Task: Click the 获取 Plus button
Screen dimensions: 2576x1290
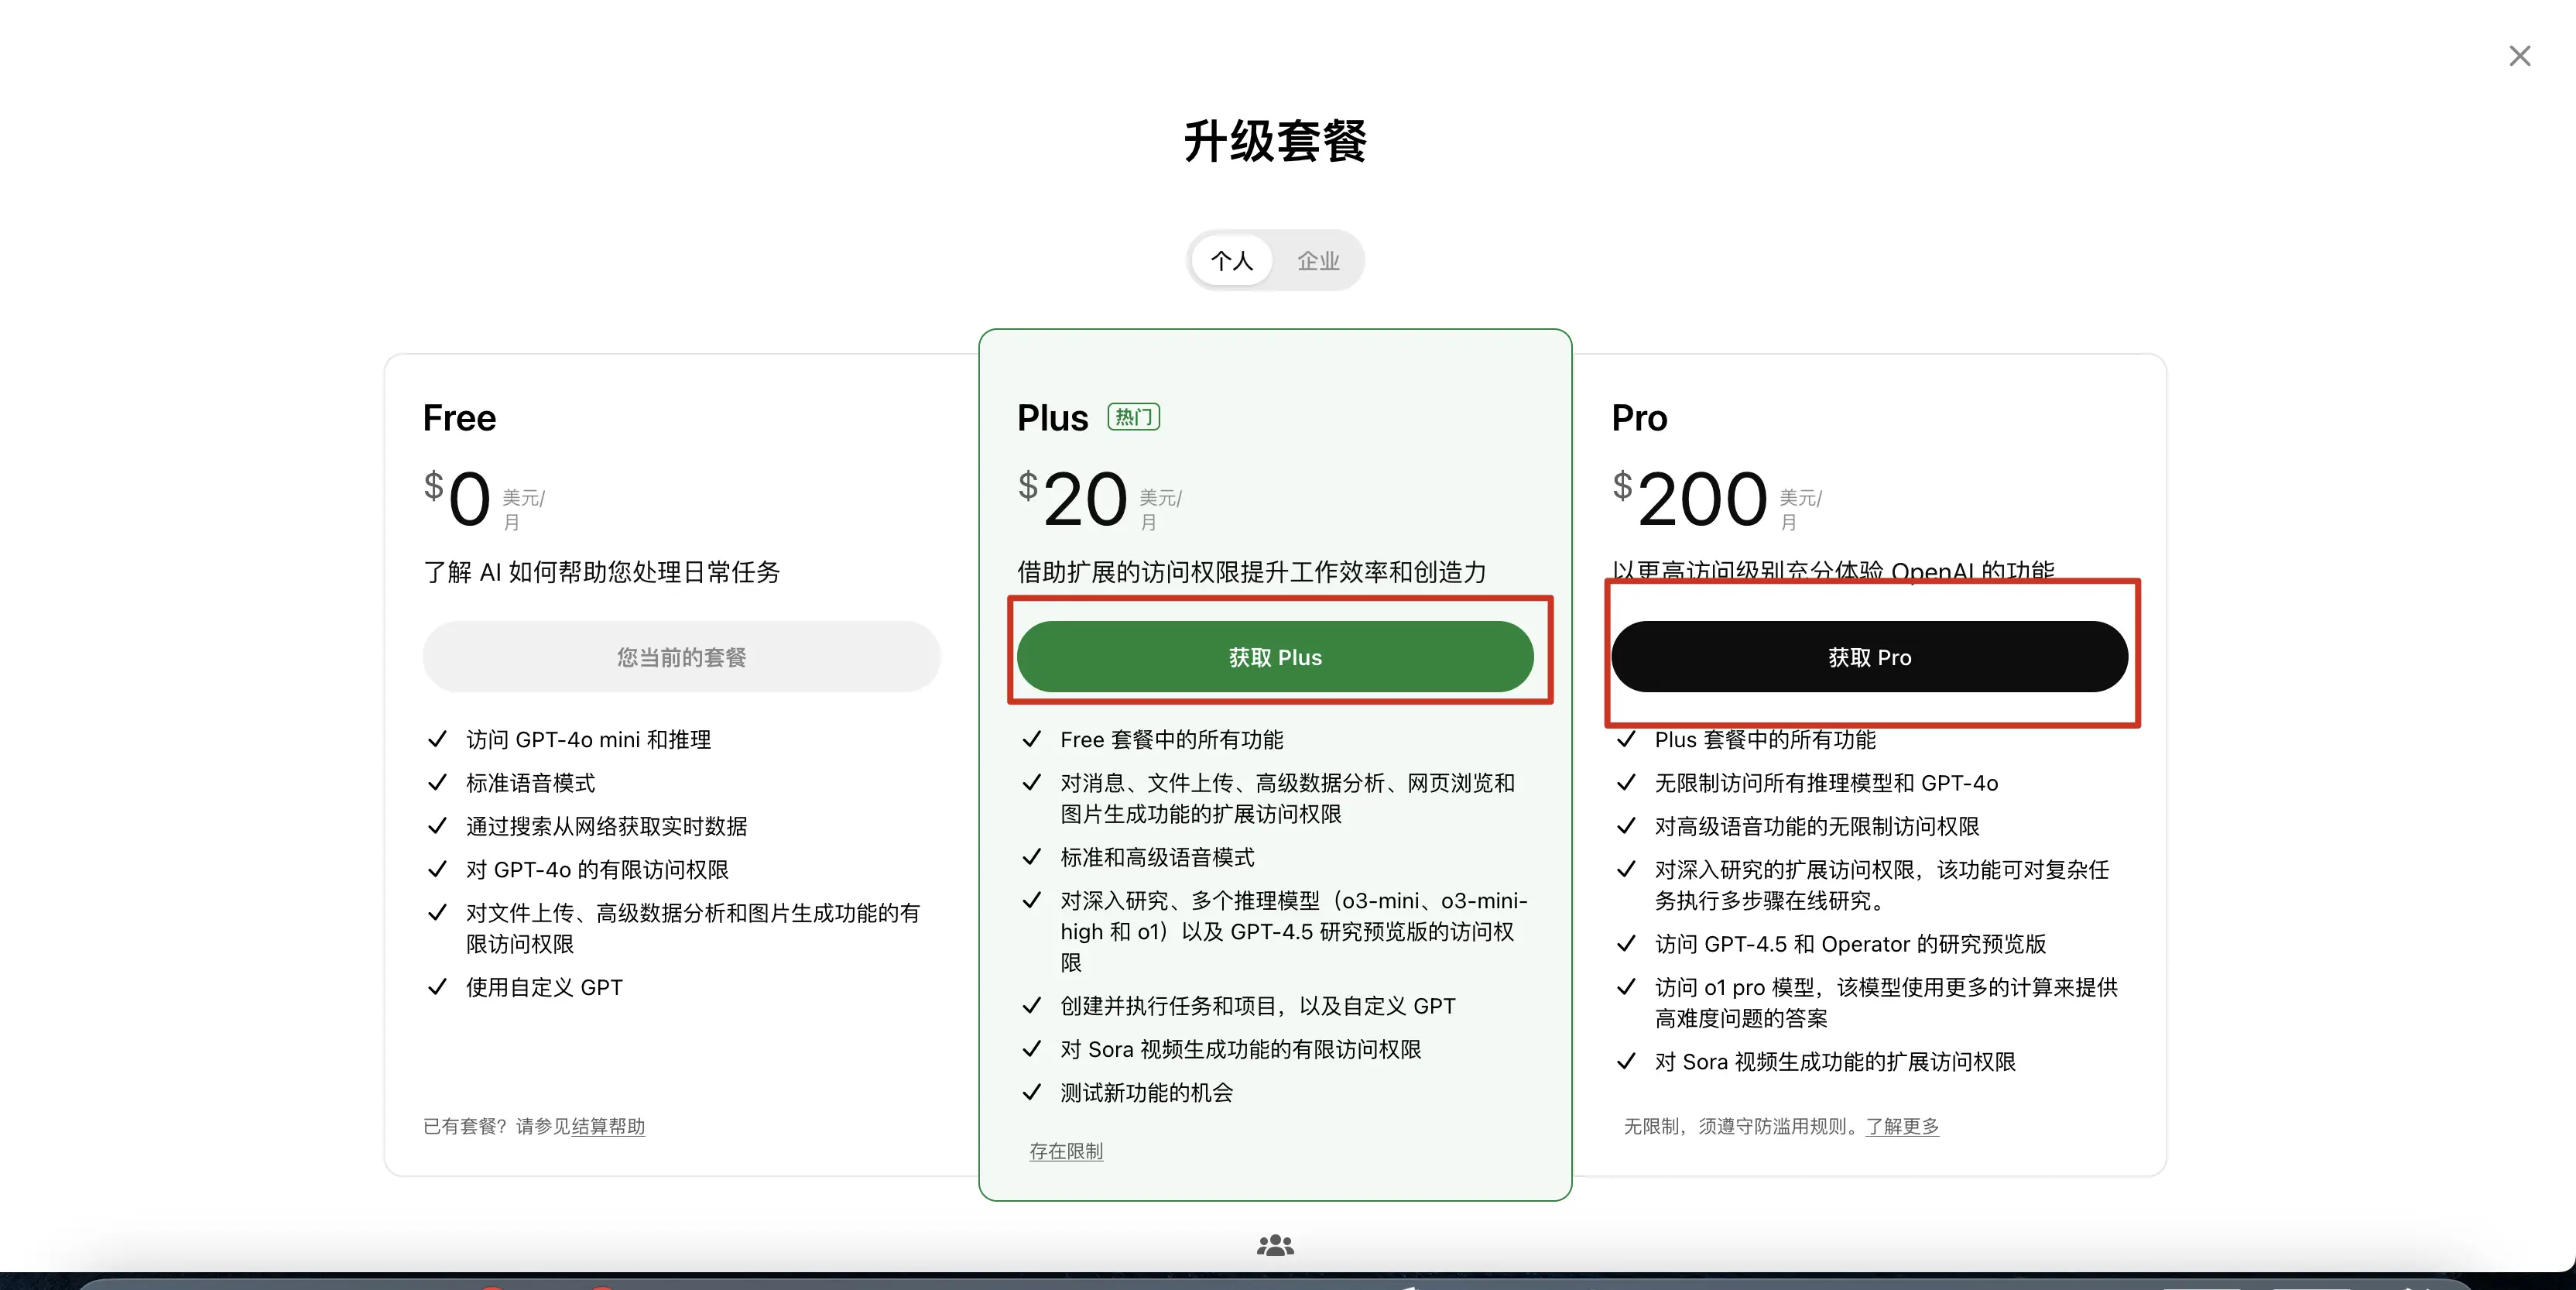Action: (1275, 657)
